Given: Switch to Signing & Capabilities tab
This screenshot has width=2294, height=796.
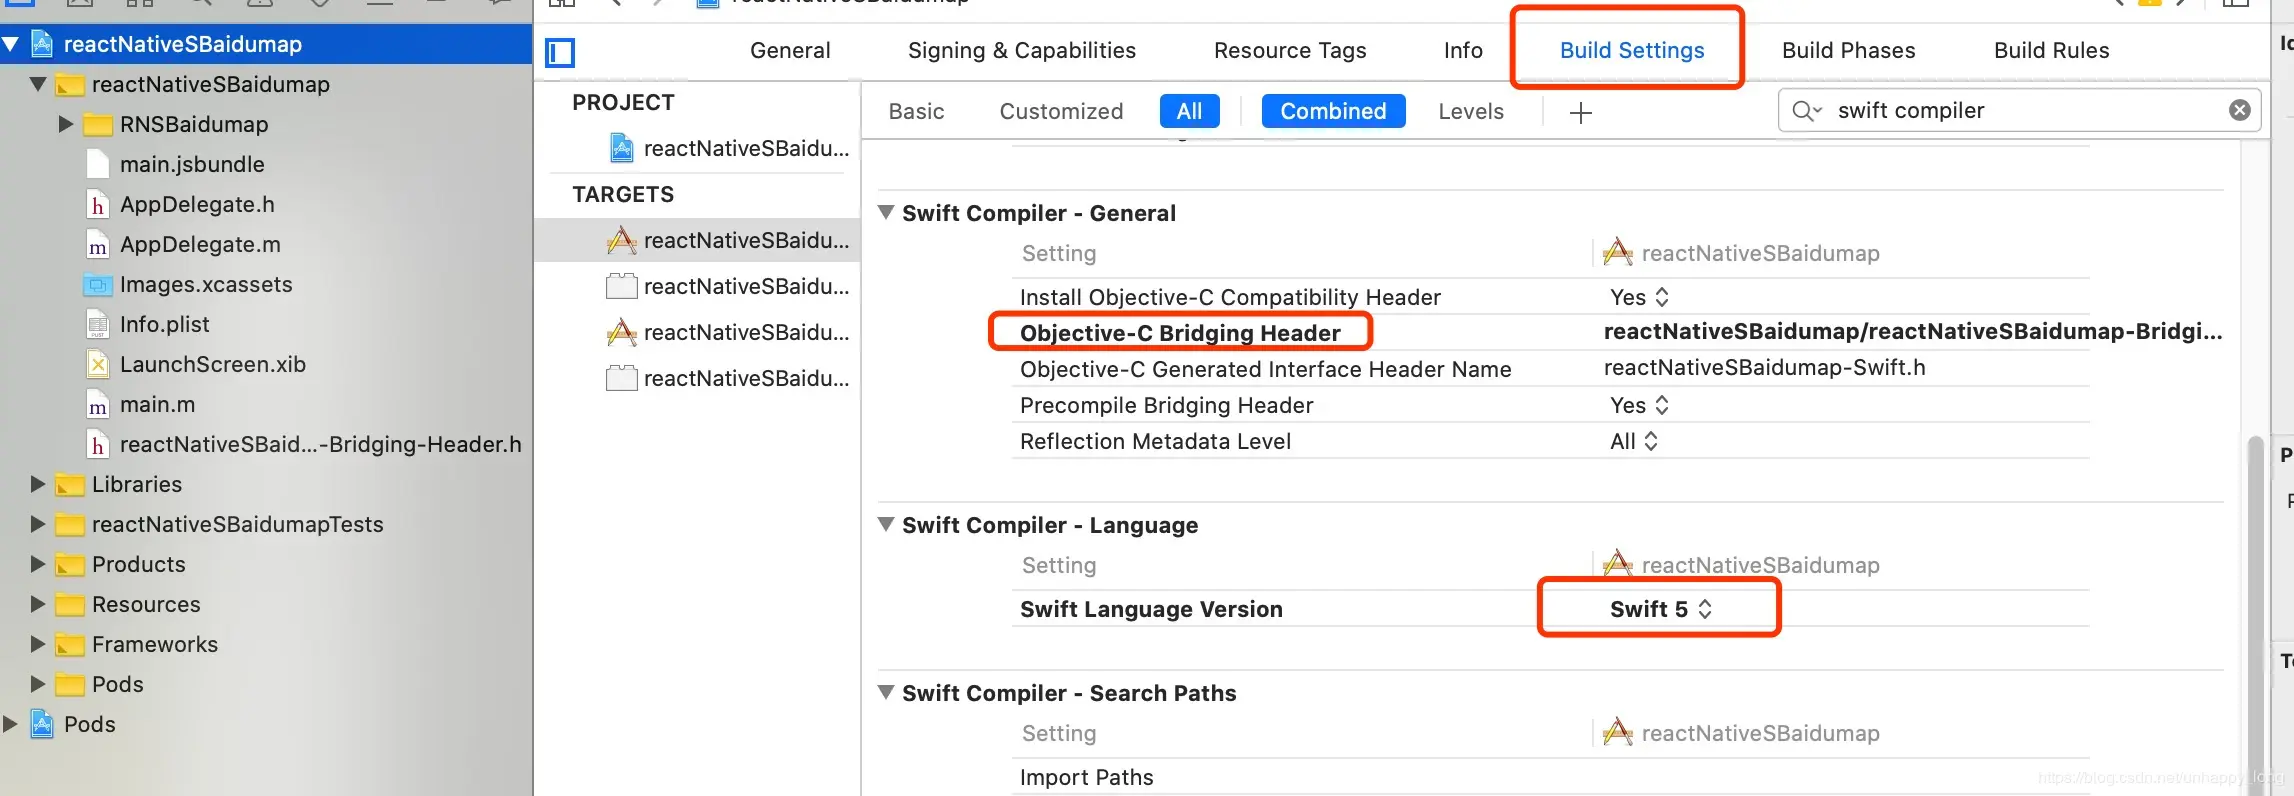Looking at the screenshot, I should coord(1021,50).
